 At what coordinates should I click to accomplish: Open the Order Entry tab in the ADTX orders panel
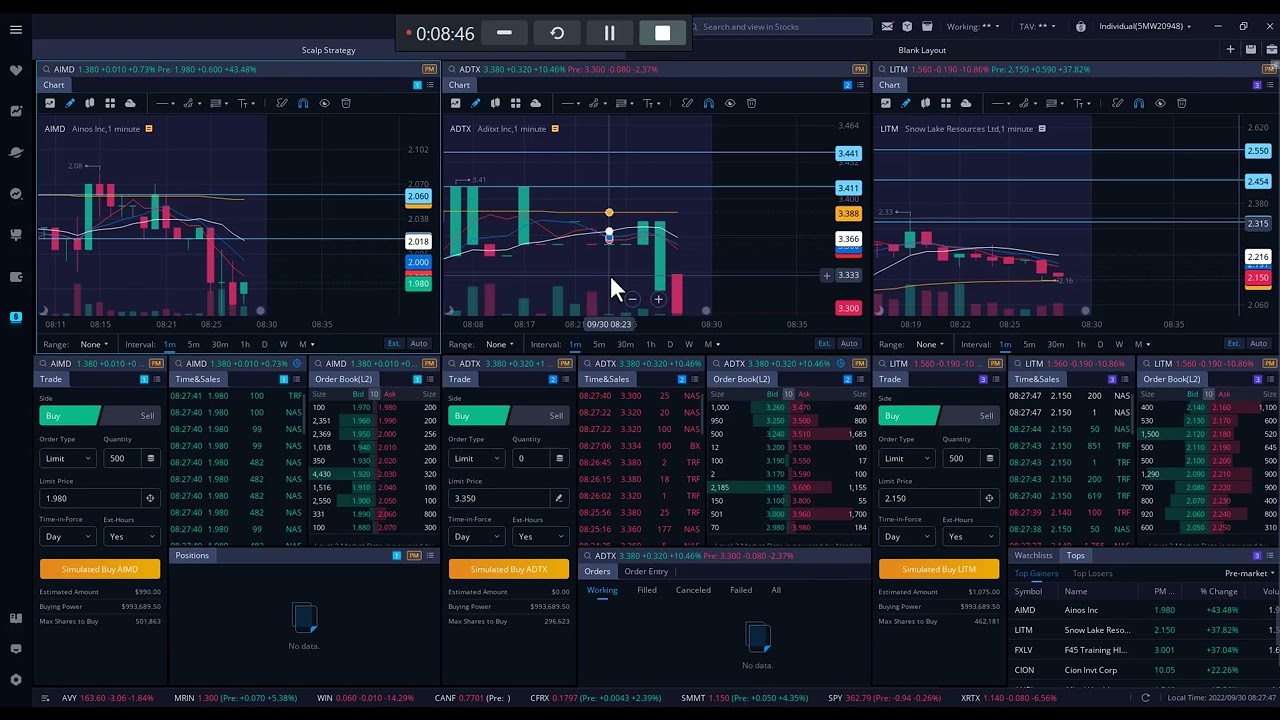coord(646,571)
